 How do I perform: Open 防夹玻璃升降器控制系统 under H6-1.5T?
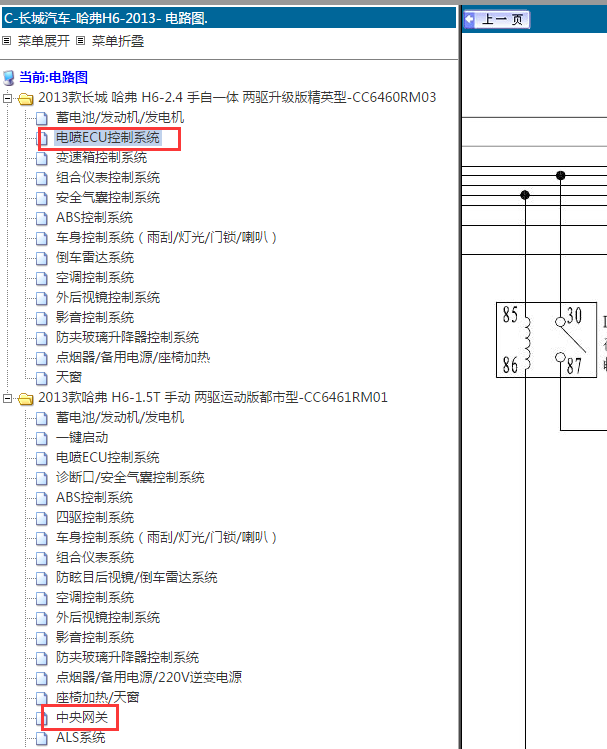tap(128, 658)
